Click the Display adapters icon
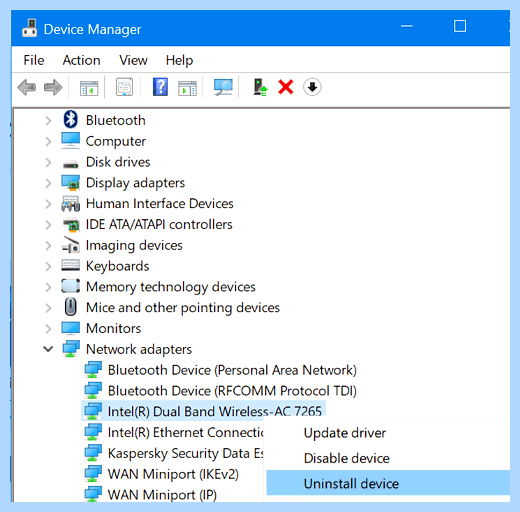This screenshot has height=512, width=520. [70, 182]
